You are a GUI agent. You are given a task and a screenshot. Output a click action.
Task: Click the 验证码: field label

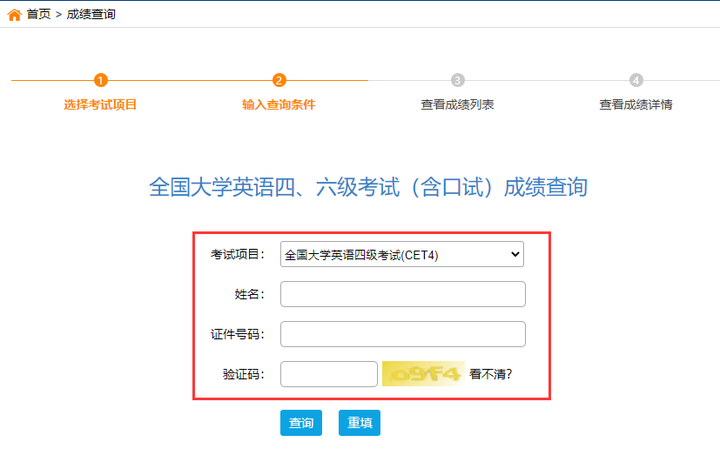tap(244, 374)
